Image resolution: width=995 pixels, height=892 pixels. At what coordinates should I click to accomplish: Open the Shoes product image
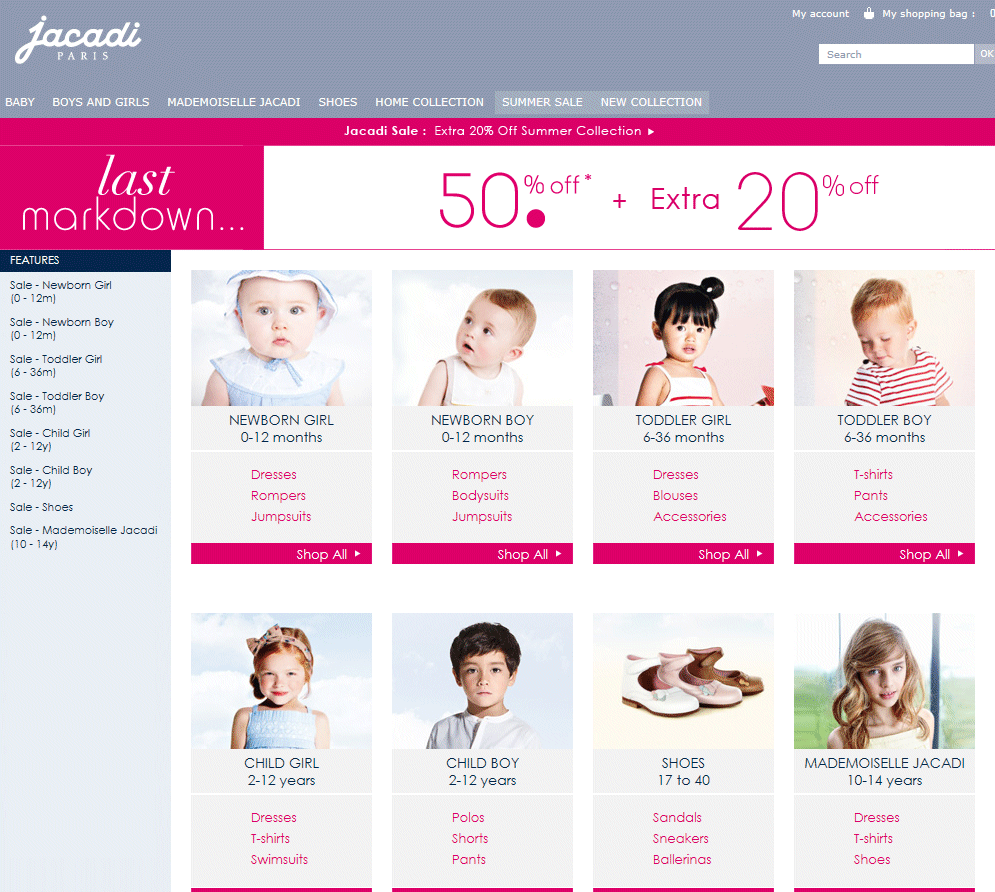pyautogui.click(x=683, y=681)
